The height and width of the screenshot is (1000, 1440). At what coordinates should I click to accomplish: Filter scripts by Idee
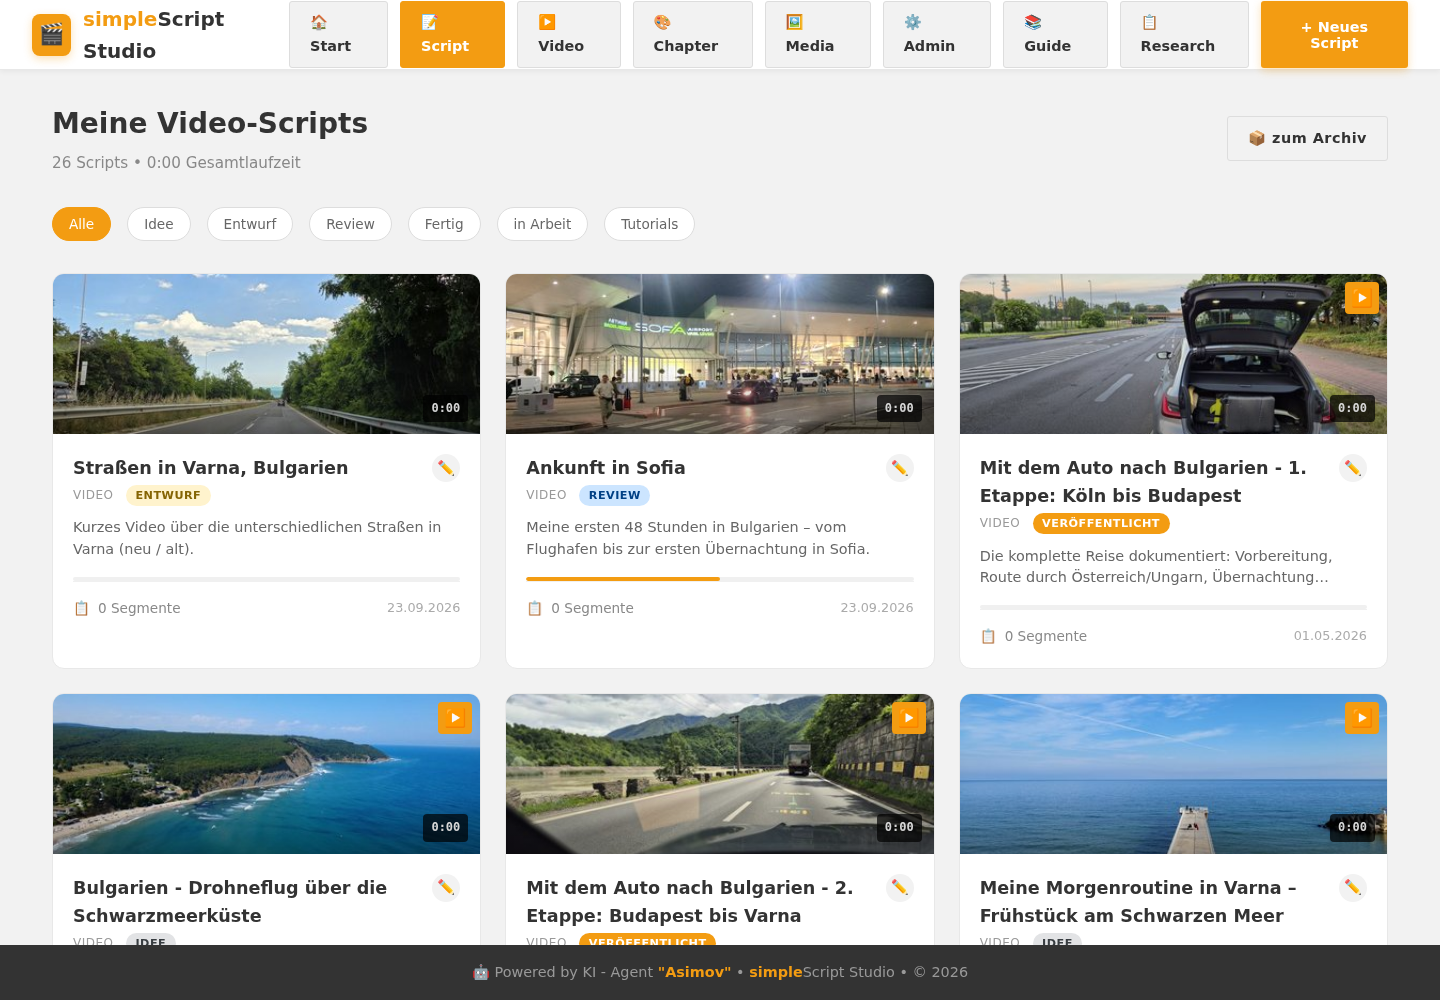[x=159, y=224]
